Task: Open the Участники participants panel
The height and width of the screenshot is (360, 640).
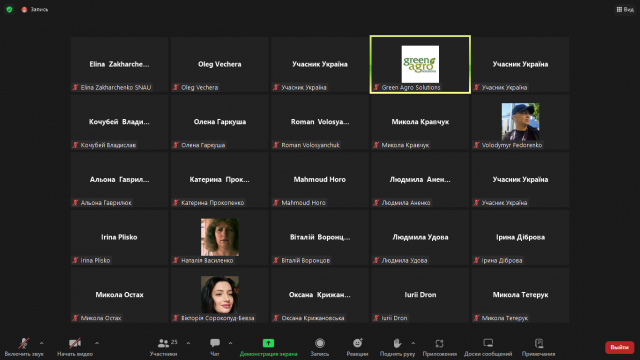Action: pyautogui.click(x=164, y=347)
